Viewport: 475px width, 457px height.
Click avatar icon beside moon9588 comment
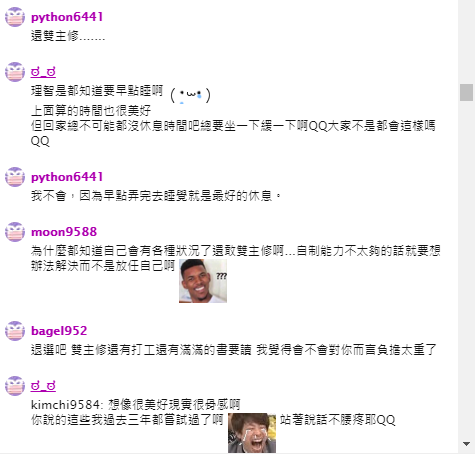point(15,232)
